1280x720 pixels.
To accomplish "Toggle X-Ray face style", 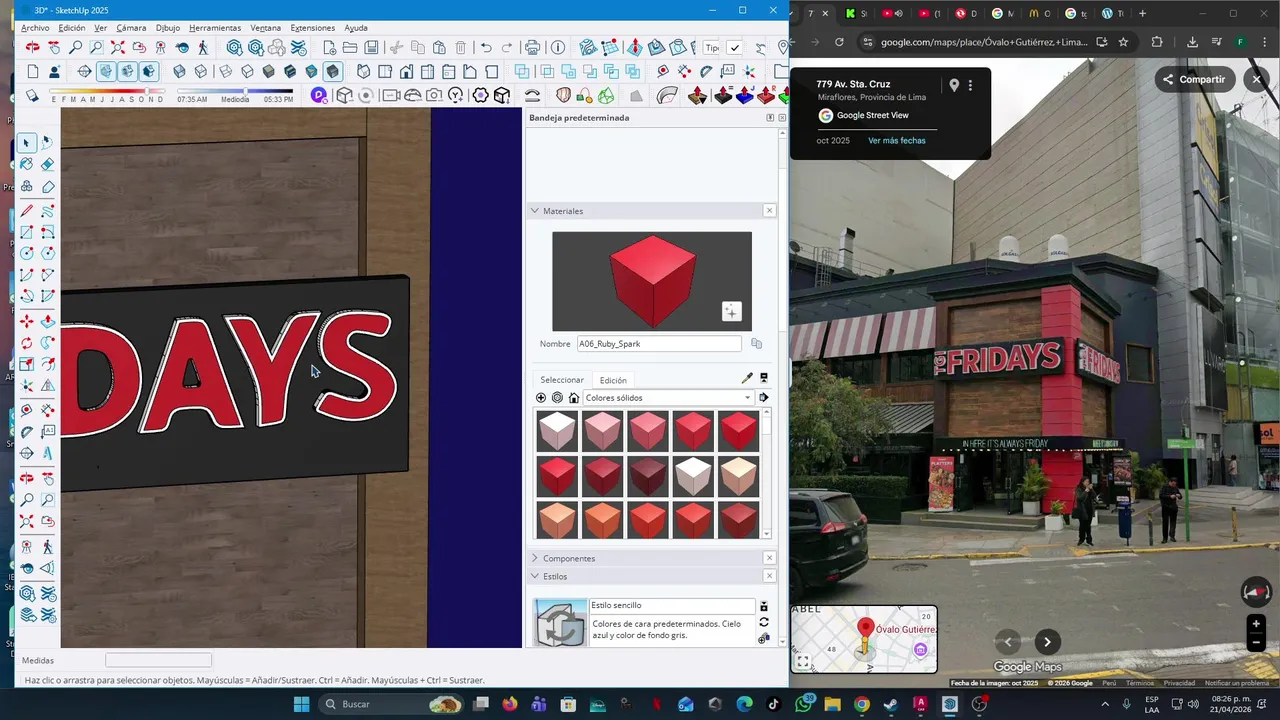I will tap(179, 71).
